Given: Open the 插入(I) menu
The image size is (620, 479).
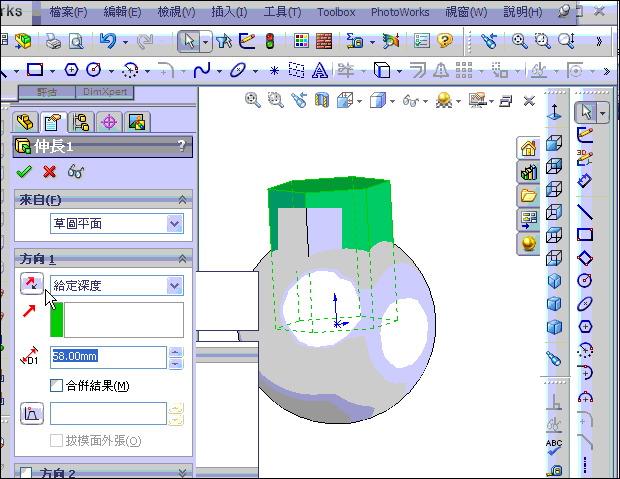Looking at the screenshot, I should [229, 12].
